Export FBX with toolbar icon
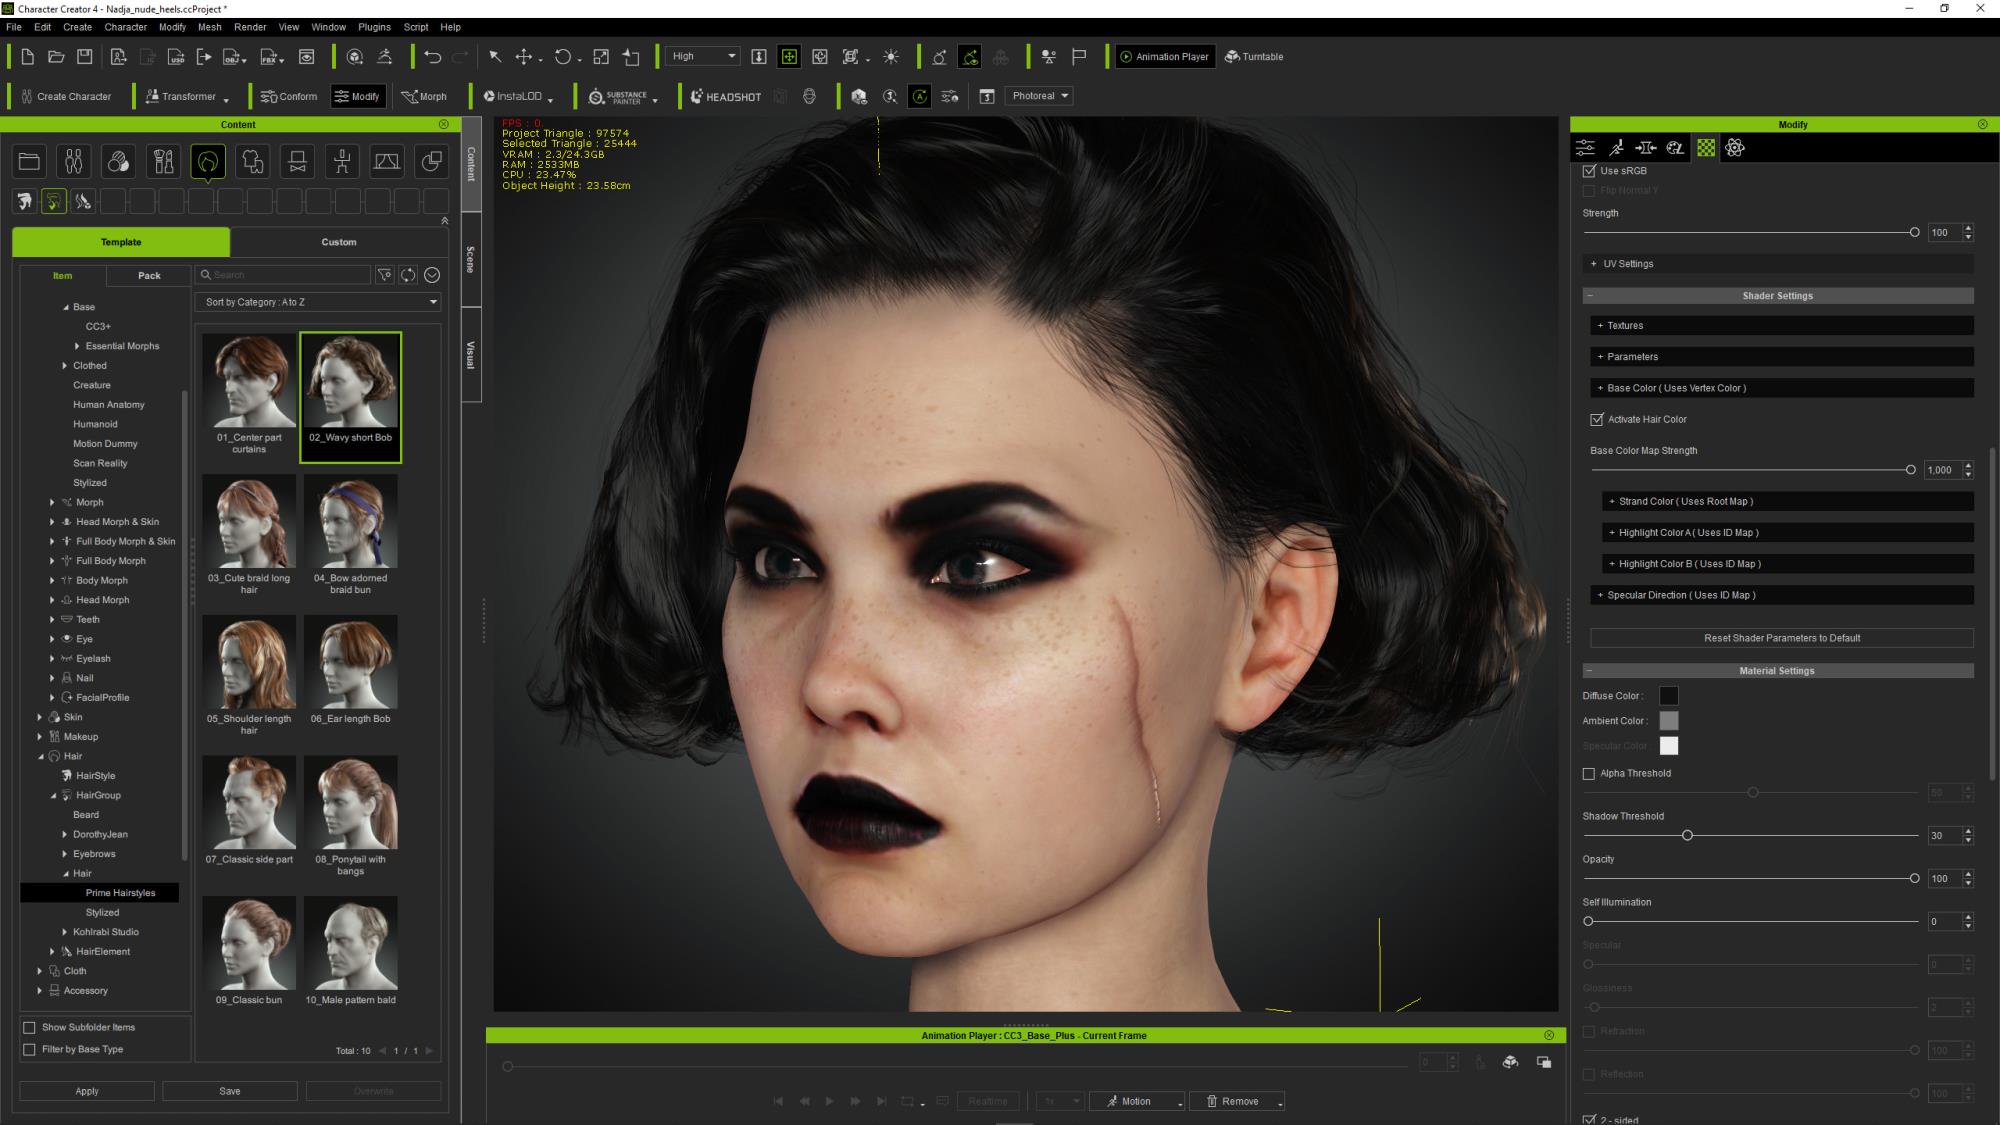The width and height of the screenshot is (2000, 1125). pos(270,57)
